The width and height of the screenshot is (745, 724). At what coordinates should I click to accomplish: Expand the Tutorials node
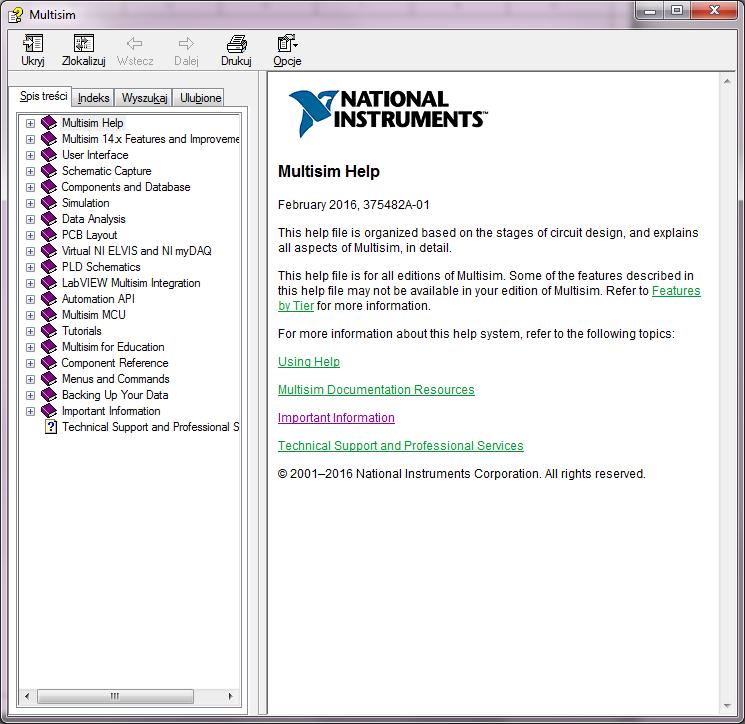30,331
